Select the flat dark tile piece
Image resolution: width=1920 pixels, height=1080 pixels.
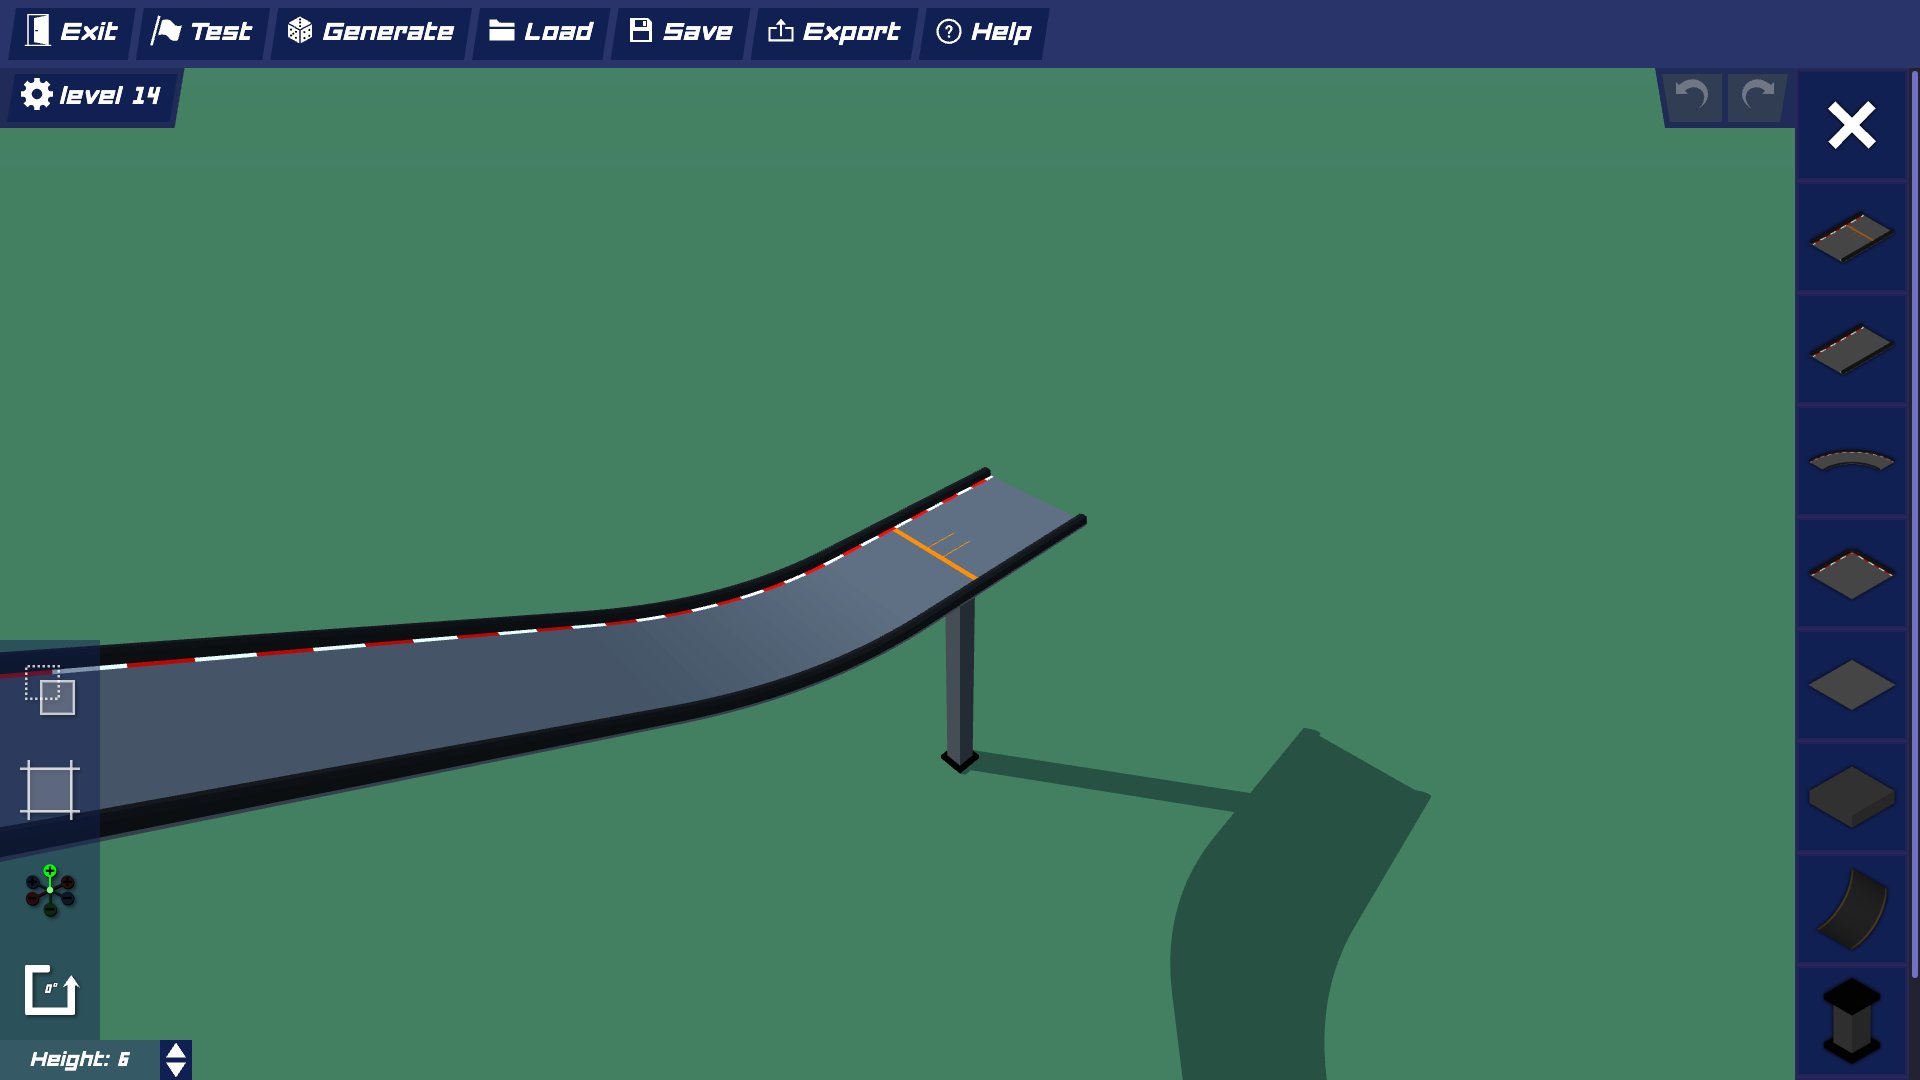coord(1850,685)
